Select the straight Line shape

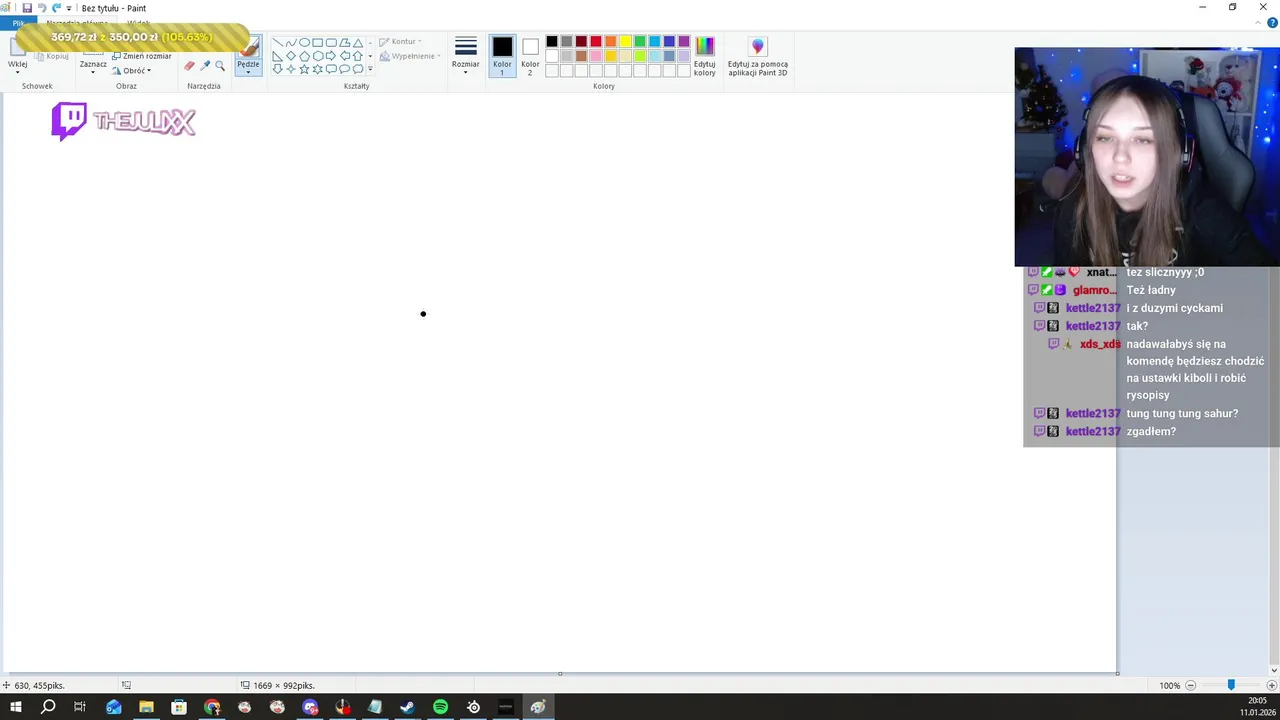coord(278,43)
